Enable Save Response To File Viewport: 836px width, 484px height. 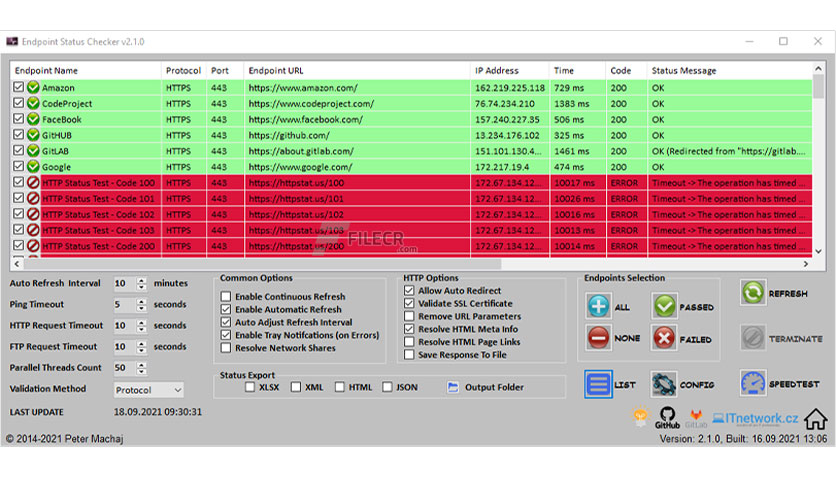tap(409, 354)
